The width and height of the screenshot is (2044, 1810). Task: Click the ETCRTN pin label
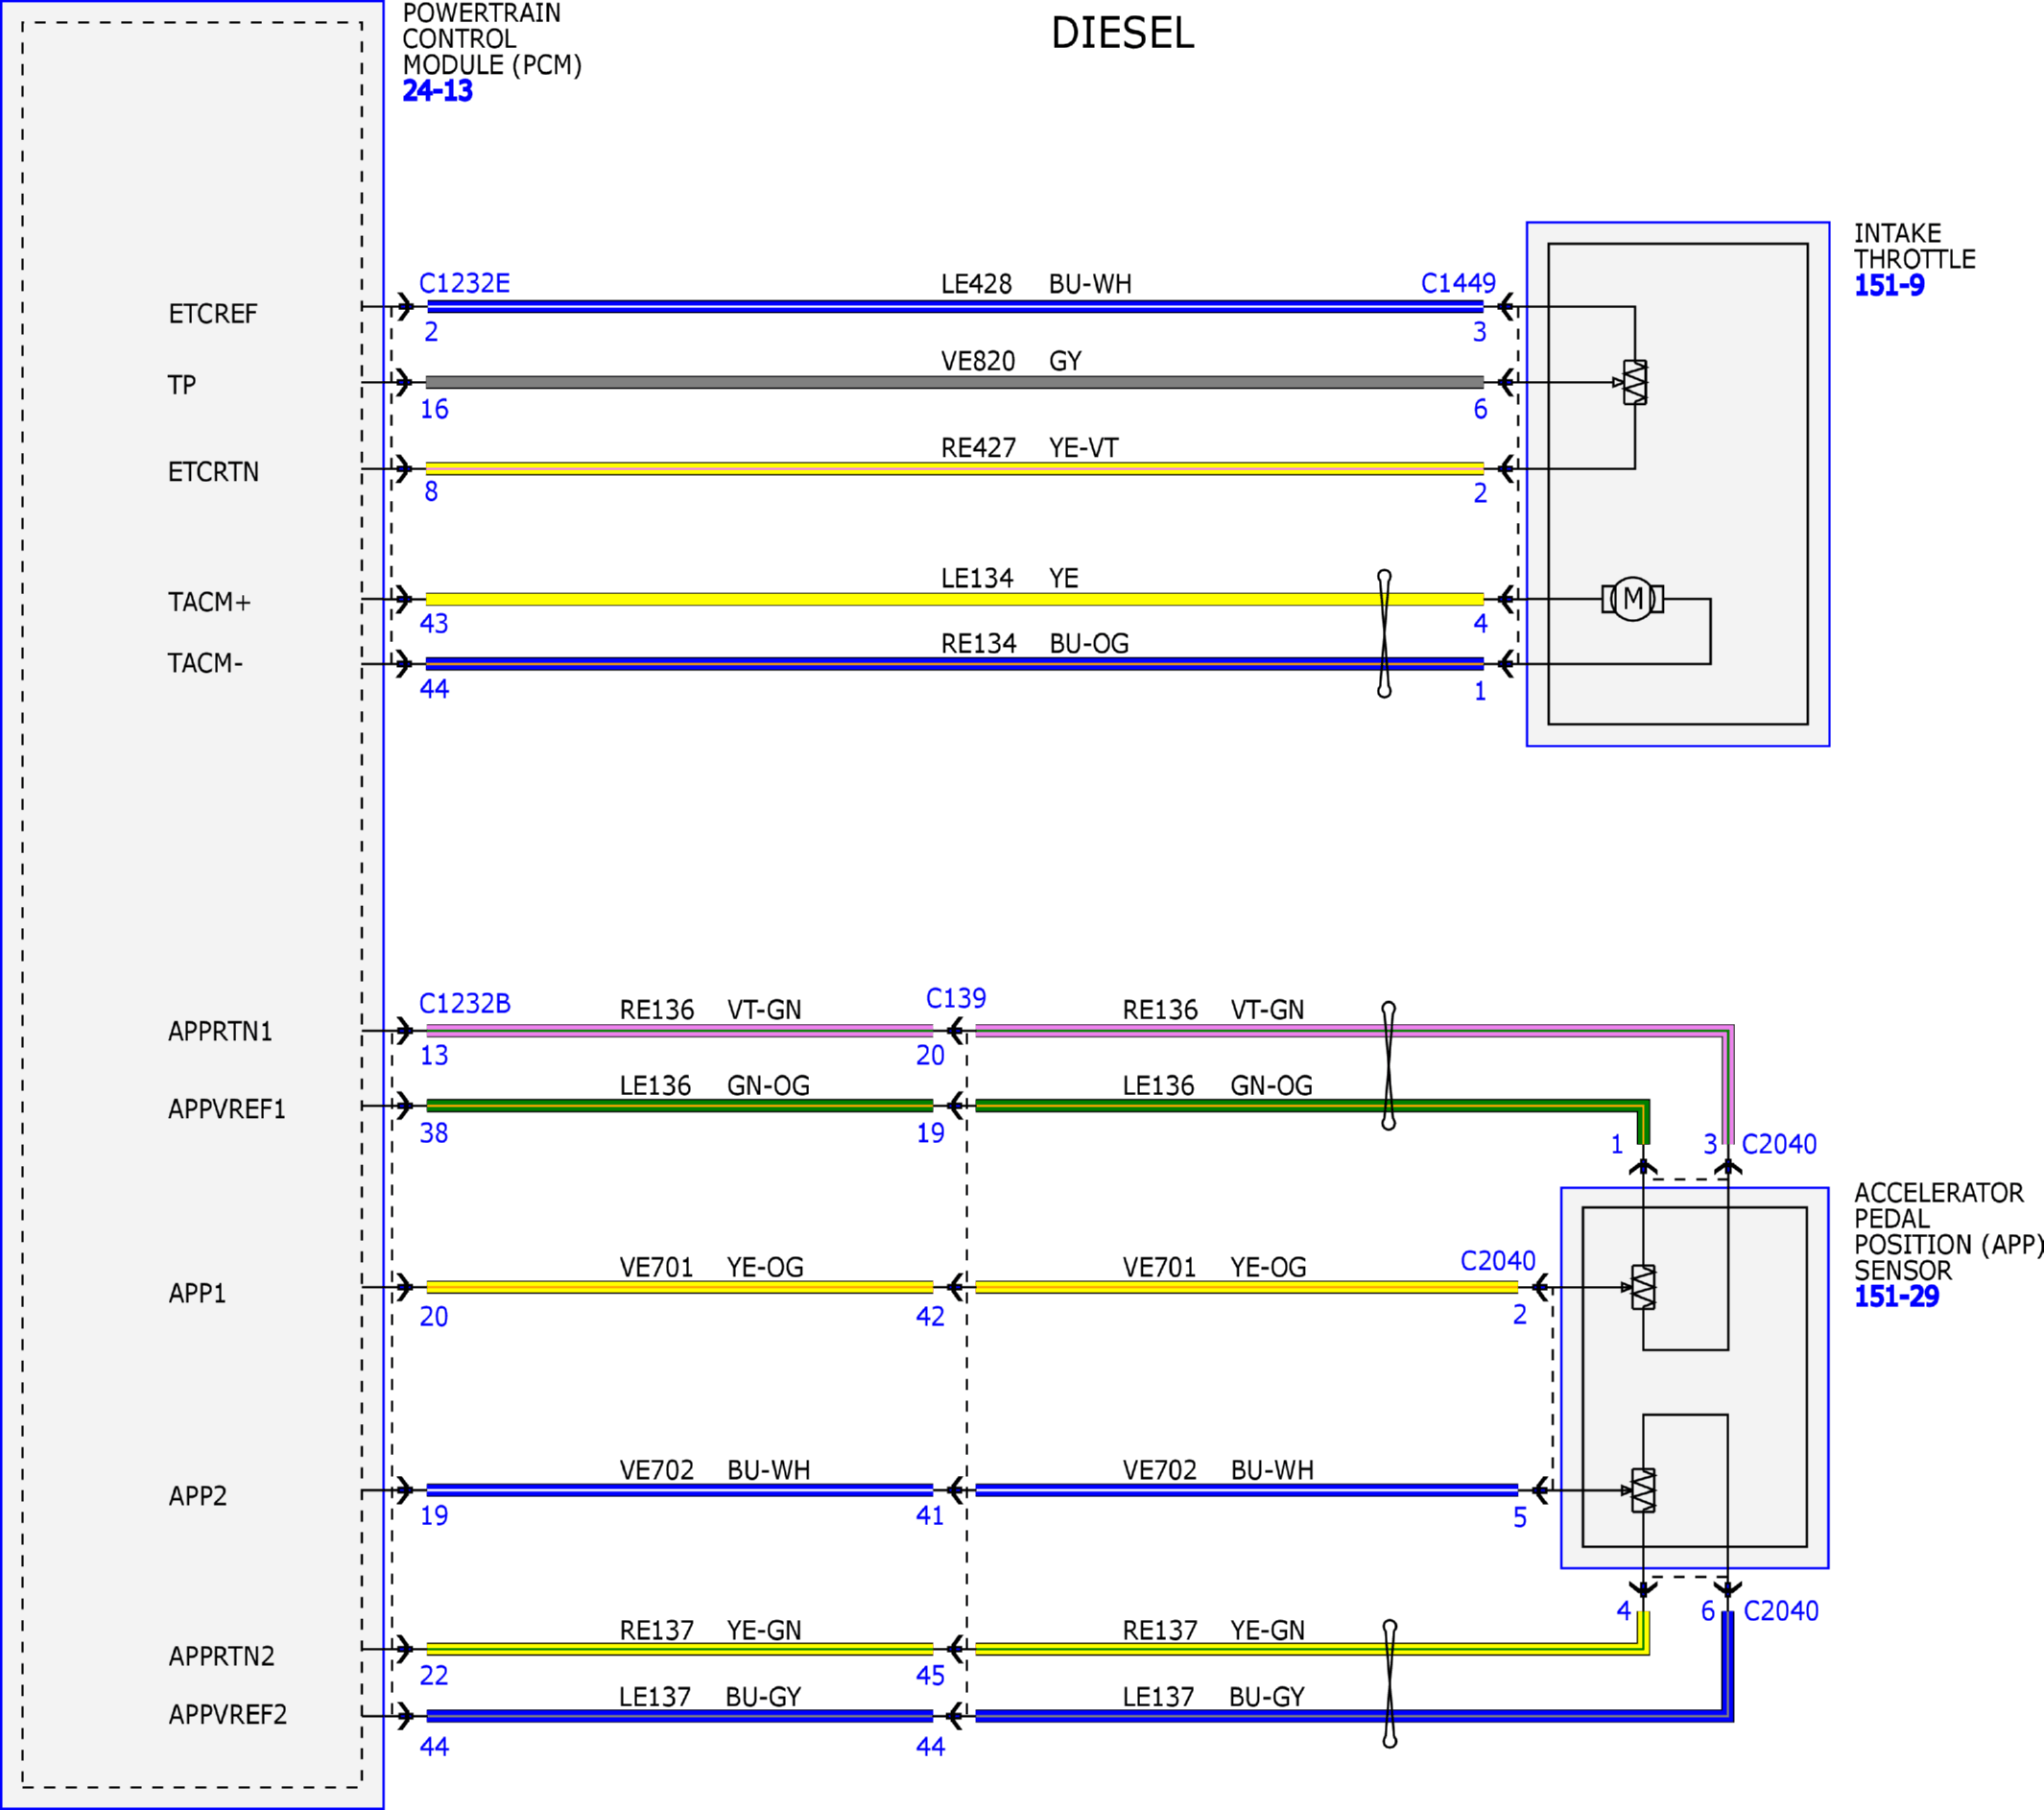coord(213,472)
